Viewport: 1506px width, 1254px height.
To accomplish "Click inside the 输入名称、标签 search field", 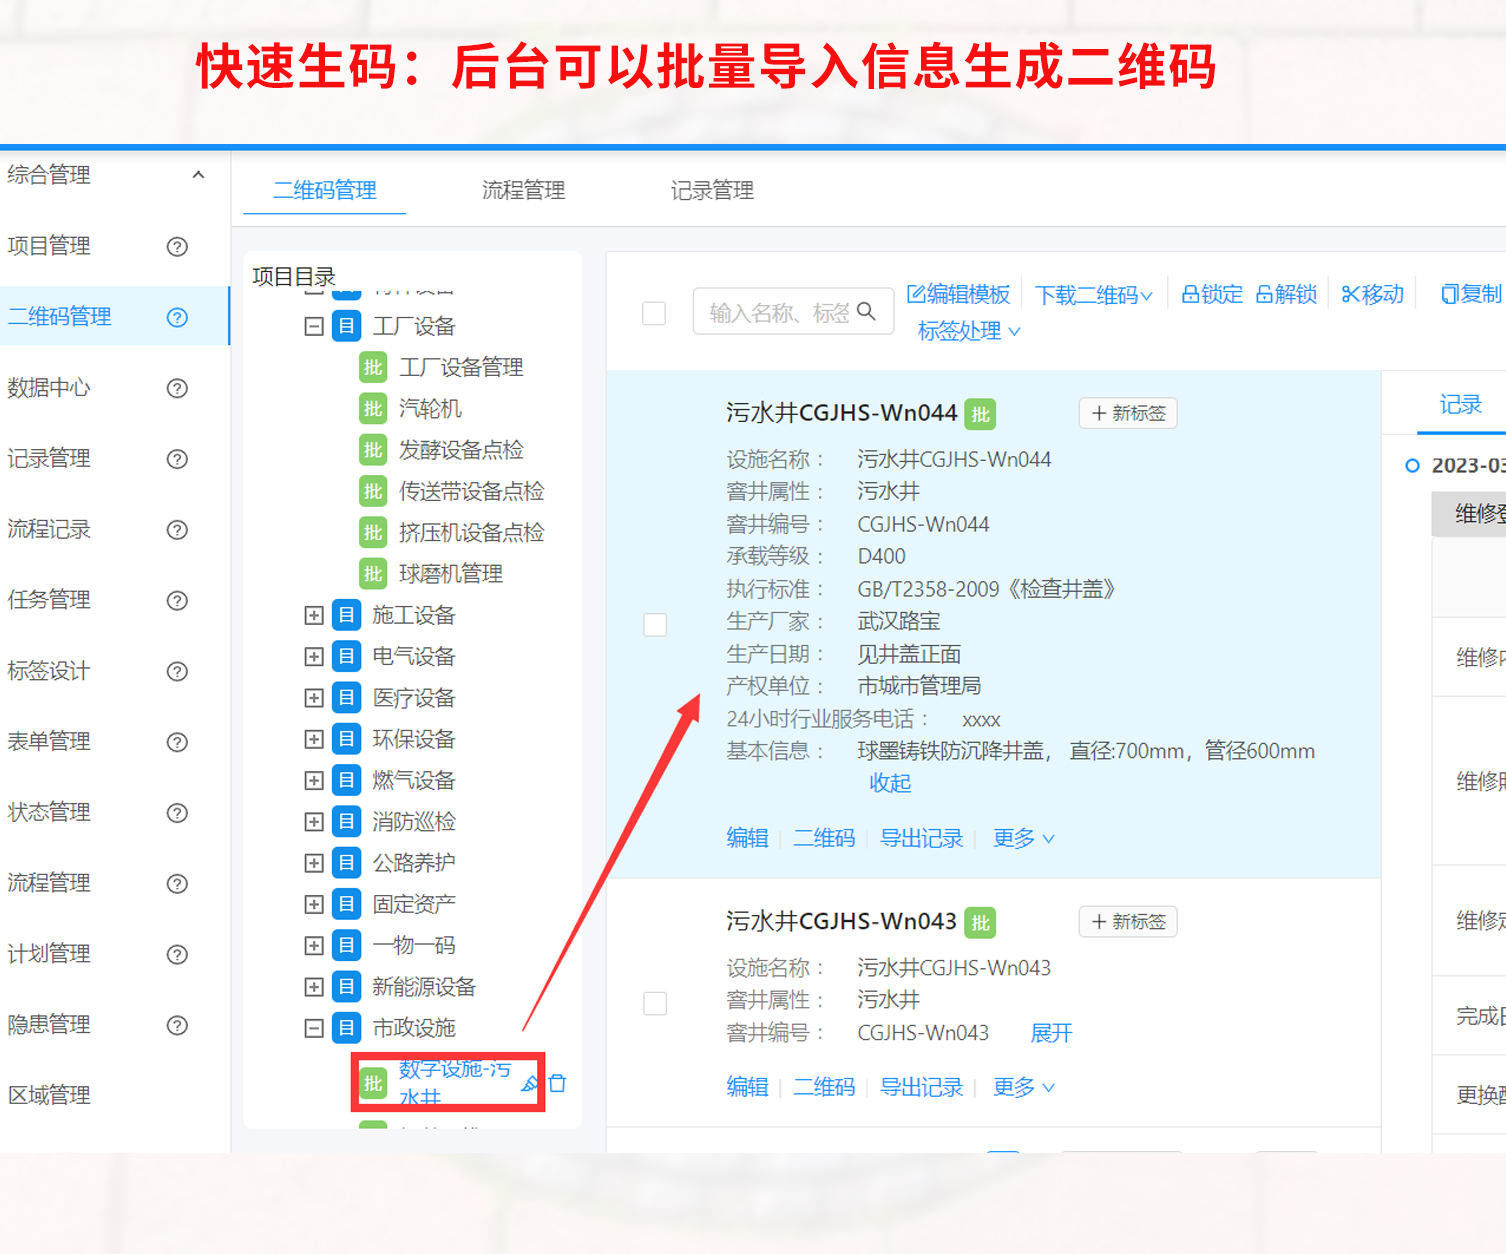I will 780,311.
